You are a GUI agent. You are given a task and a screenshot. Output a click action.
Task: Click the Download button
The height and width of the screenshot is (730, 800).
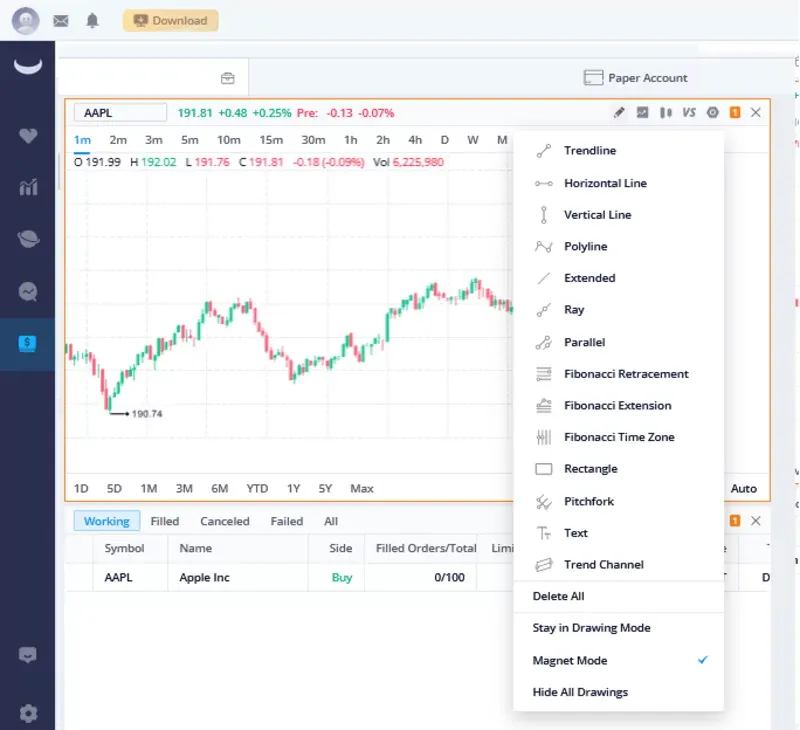(x=170, y=21)
